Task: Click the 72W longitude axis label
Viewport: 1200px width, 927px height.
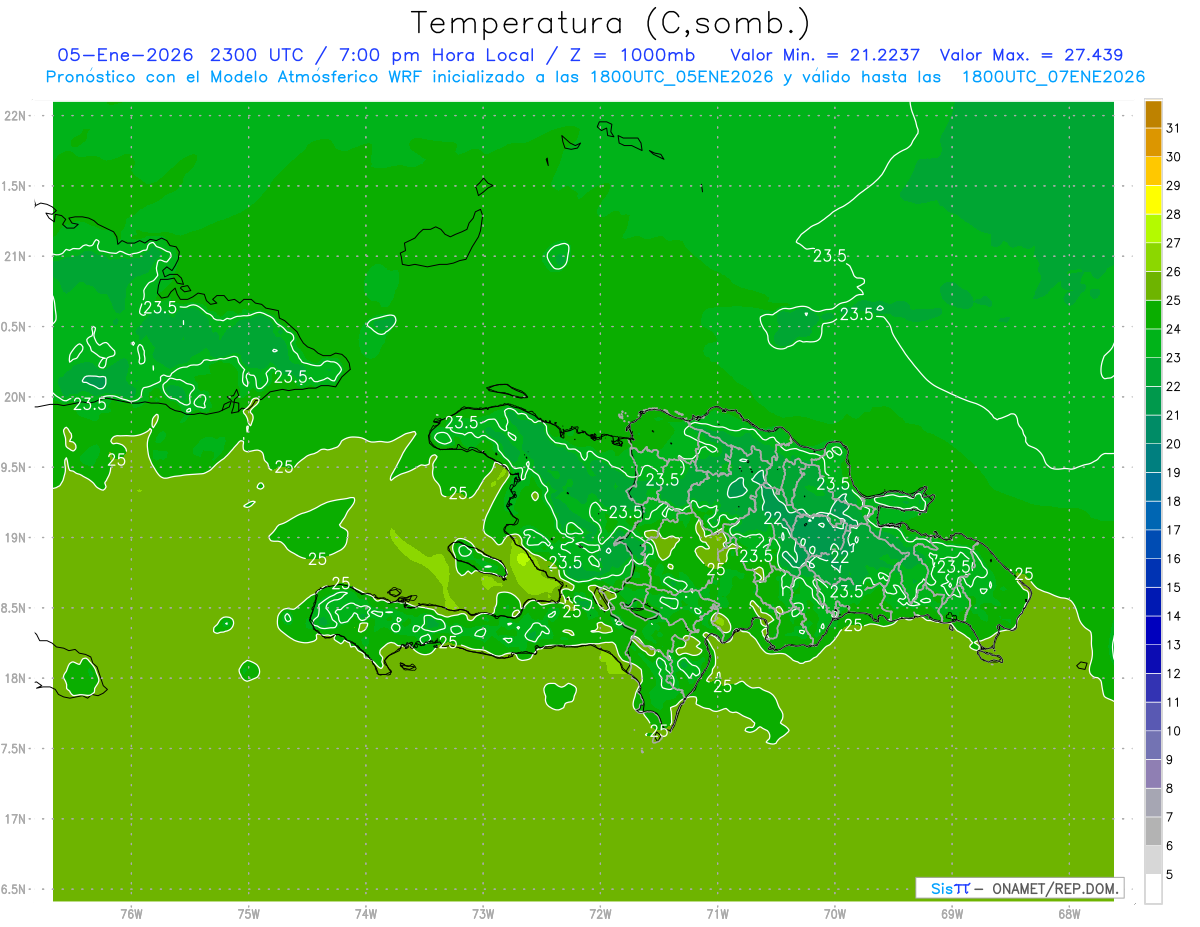Action: pos(600,914)
